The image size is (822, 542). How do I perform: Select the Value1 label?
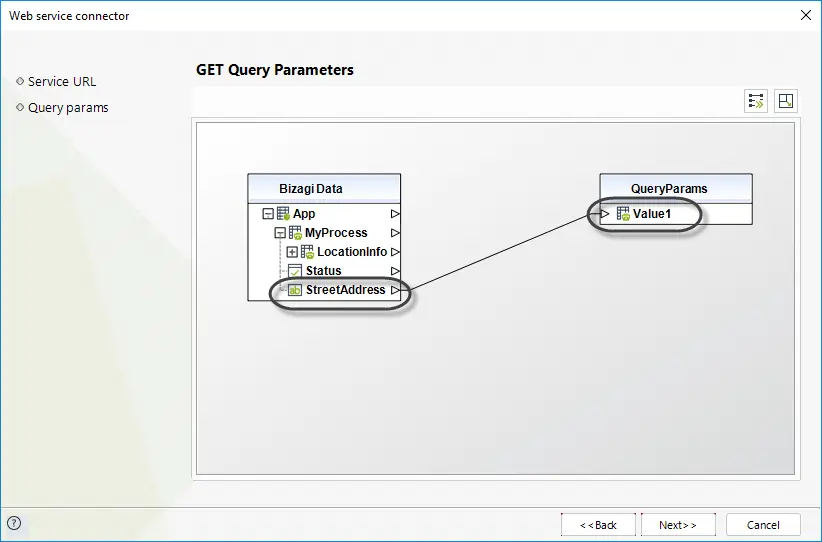(x=652, y=214)
